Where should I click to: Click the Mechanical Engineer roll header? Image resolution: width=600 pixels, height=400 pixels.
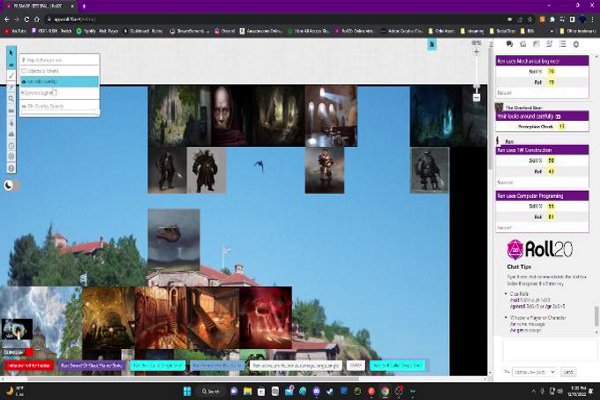542,61
